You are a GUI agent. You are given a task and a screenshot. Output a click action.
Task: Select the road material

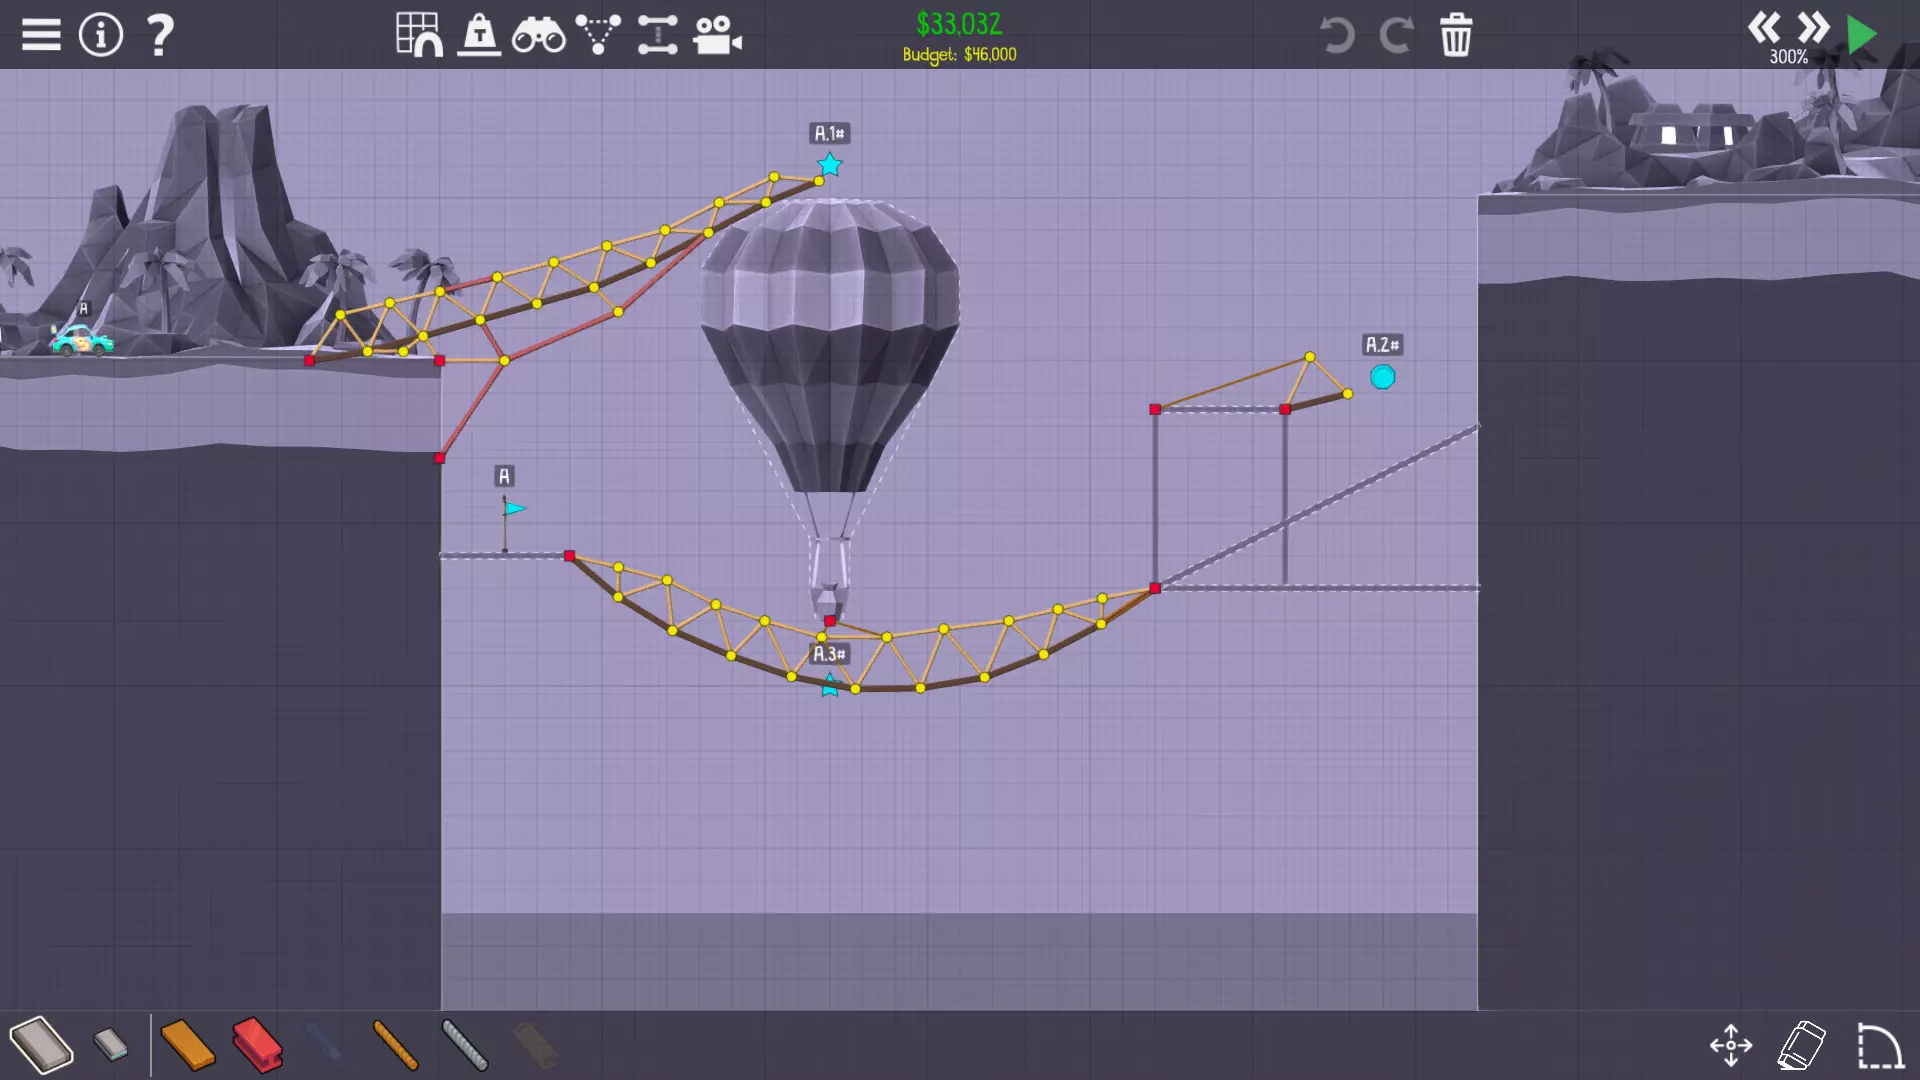(x=42, y=1044)
